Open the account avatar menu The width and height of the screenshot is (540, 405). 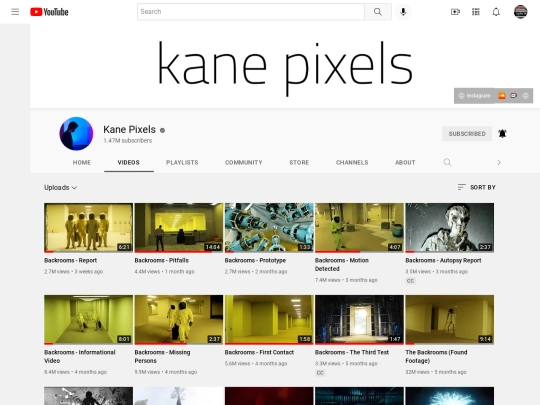point(520,12)
